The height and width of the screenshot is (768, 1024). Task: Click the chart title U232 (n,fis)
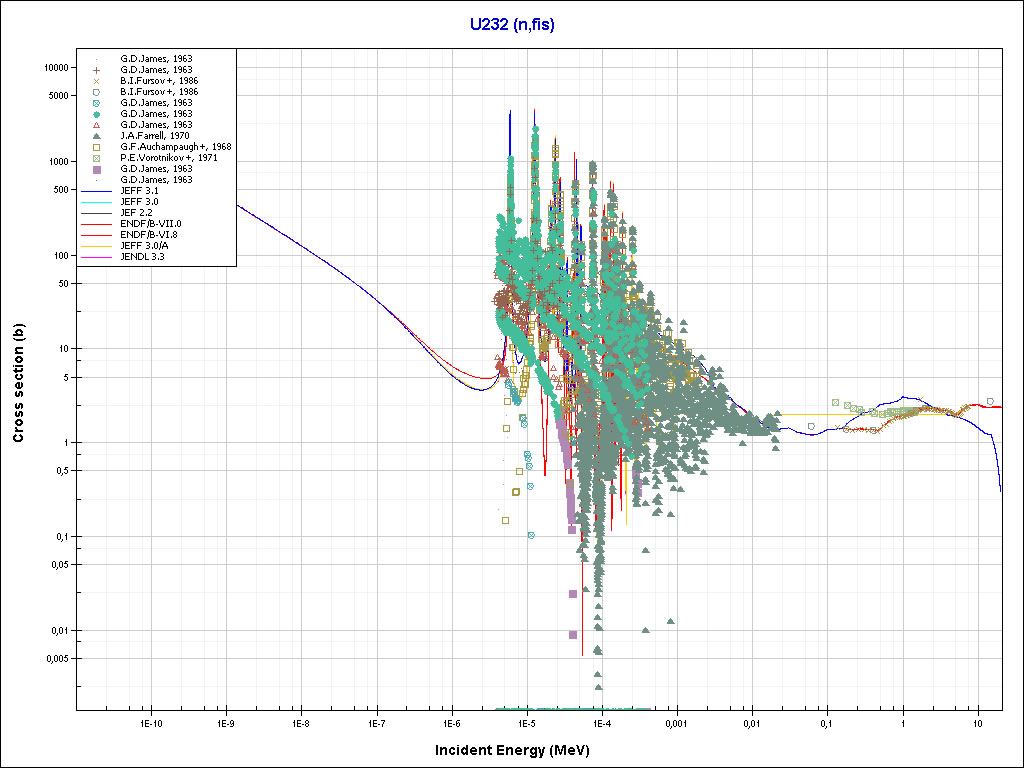click(x=512, y=25)
